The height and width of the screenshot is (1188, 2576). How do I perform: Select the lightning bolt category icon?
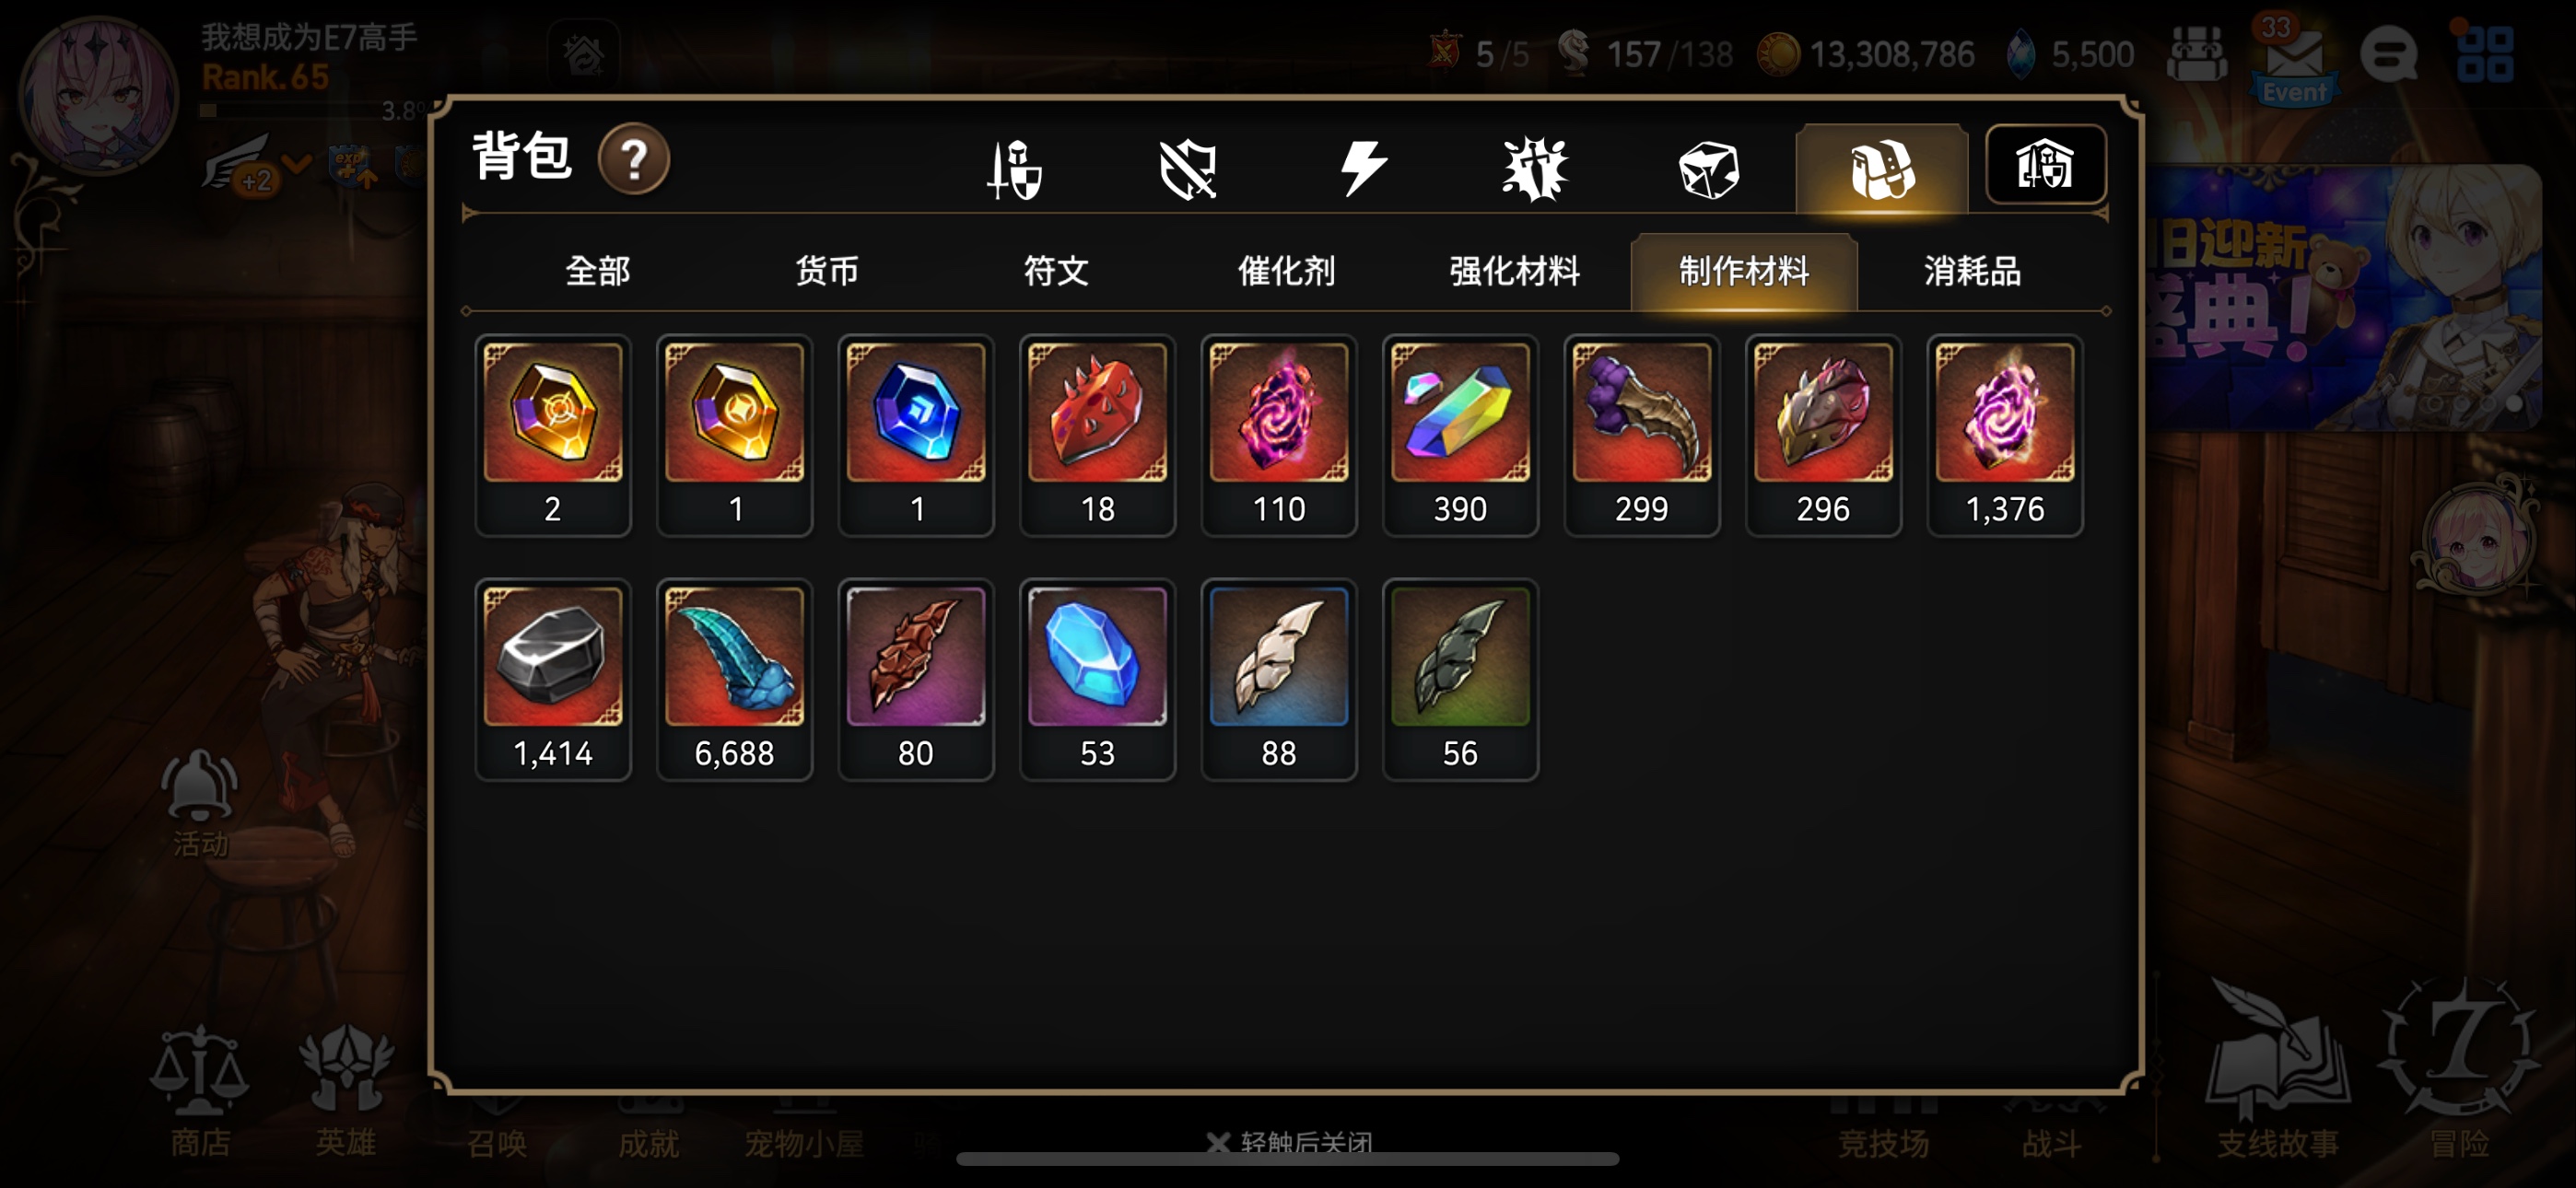(x=1363, y=168)
